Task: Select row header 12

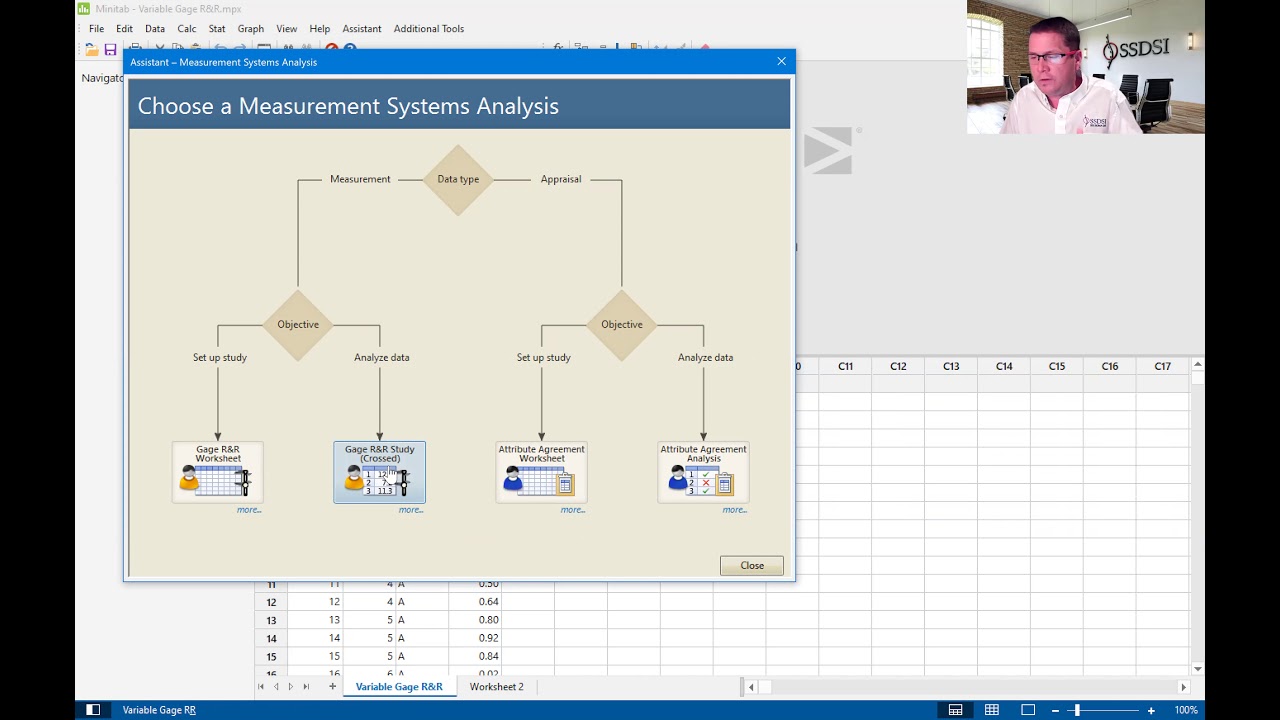Action: point(271,602)
